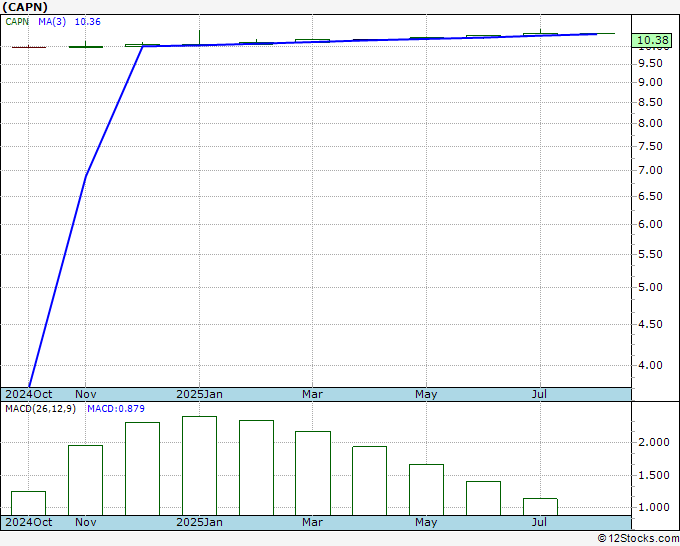Select the MA(3) indicator label

(52, 22)
